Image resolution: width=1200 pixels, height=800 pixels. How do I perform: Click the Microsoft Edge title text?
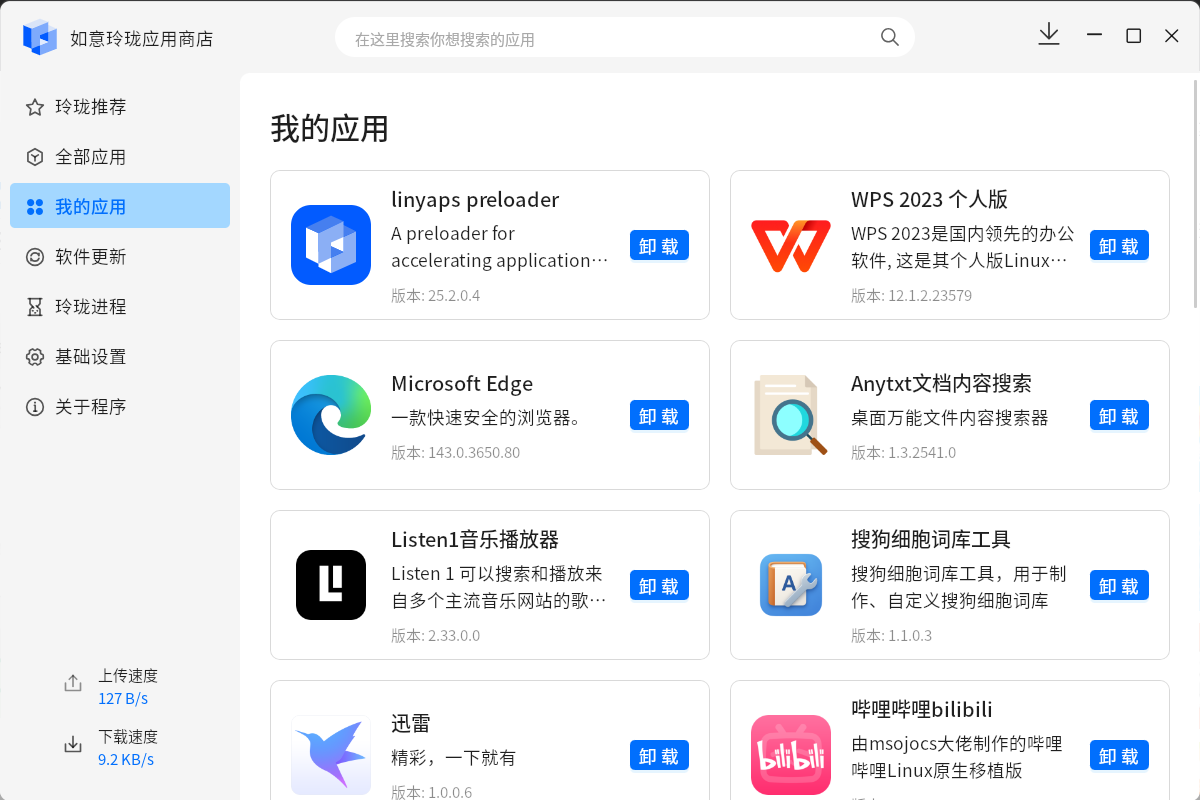tap(462, 384)
